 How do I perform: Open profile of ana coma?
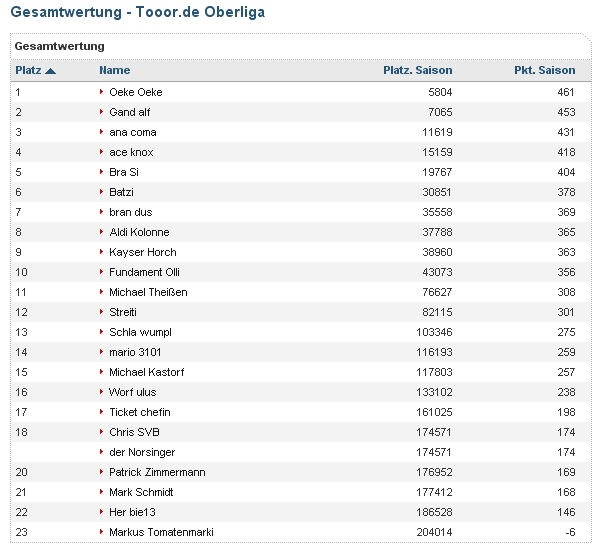pyautogui.click(x=133, y=132)
